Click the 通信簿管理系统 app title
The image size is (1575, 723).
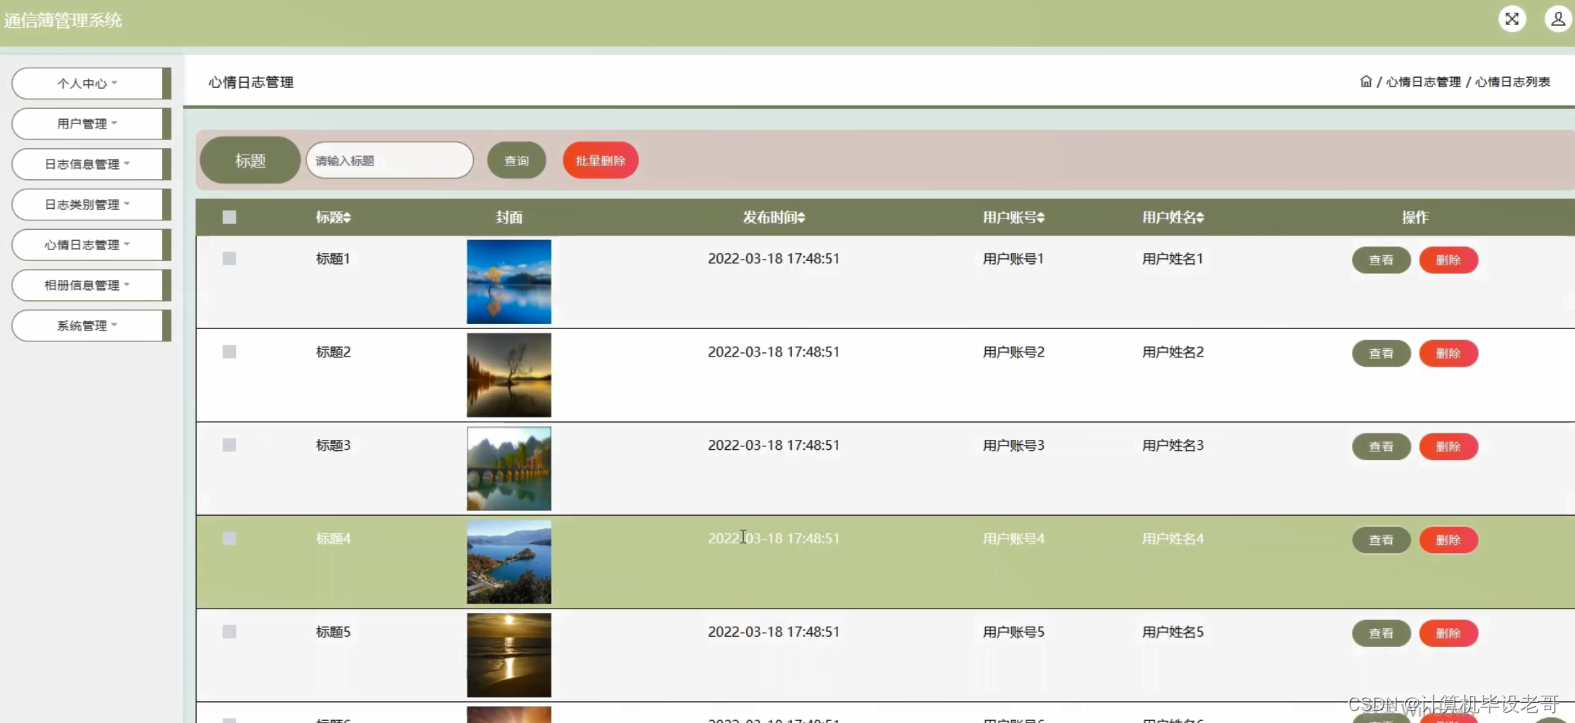(63, 20)
